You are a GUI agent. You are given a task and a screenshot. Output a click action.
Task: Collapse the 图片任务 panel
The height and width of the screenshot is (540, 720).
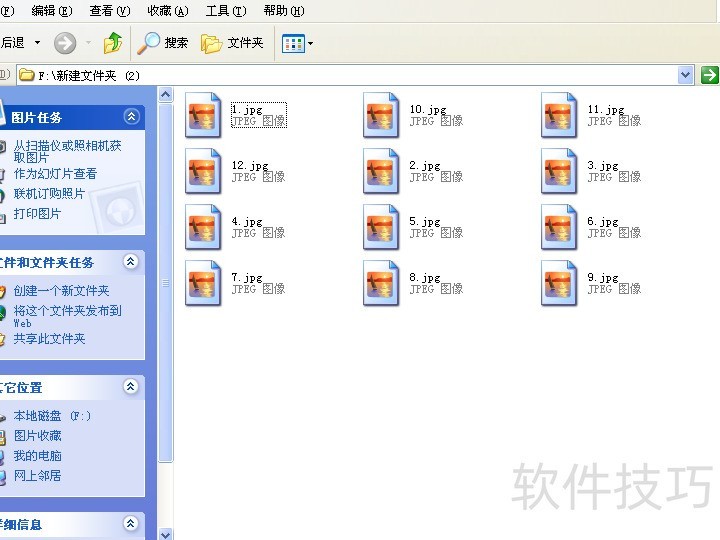tap(131, 117)
